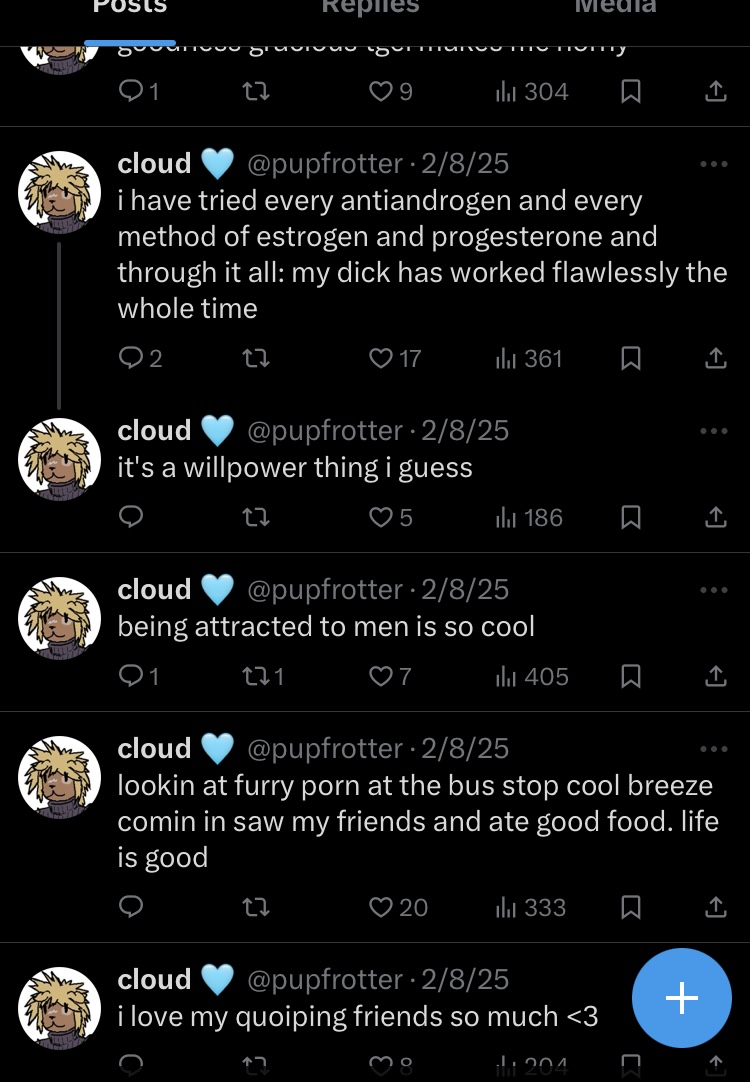Open @pupfrotter handle on antiandrogen post
Screen dimensions: 750x1082
[324, 163]
